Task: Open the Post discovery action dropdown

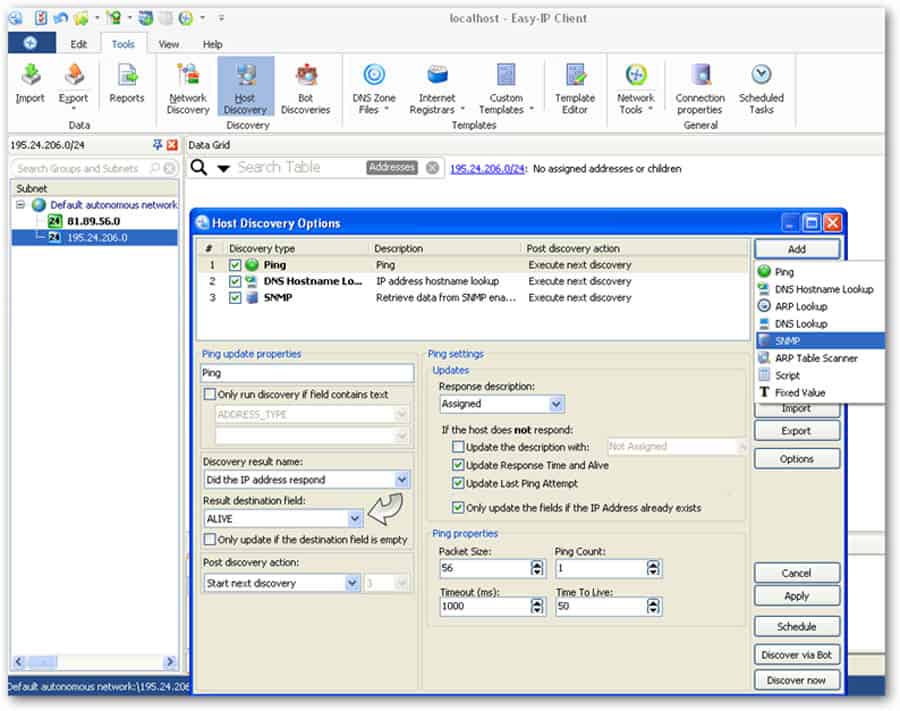Action: coord(352,583)
